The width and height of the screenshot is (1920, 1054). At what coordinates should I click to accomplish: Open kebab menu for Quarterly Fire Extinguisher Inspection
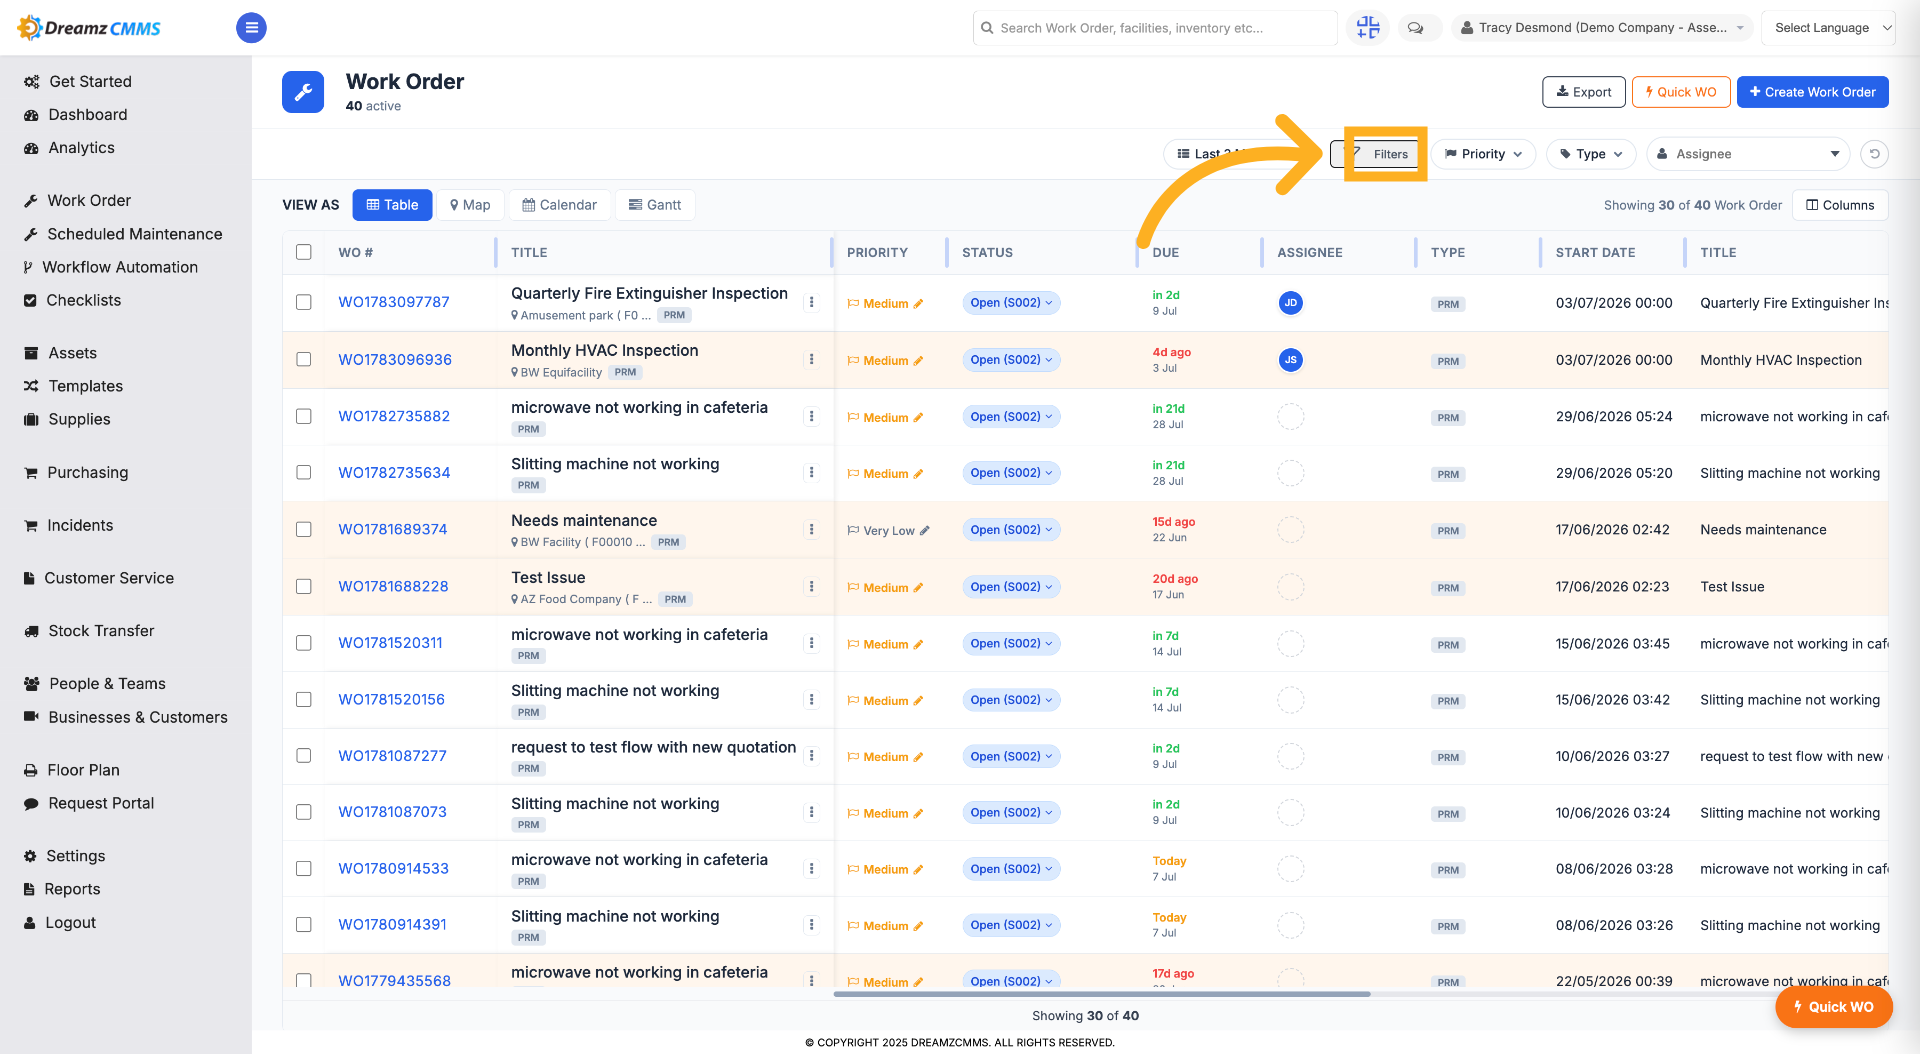coord(811,302)
